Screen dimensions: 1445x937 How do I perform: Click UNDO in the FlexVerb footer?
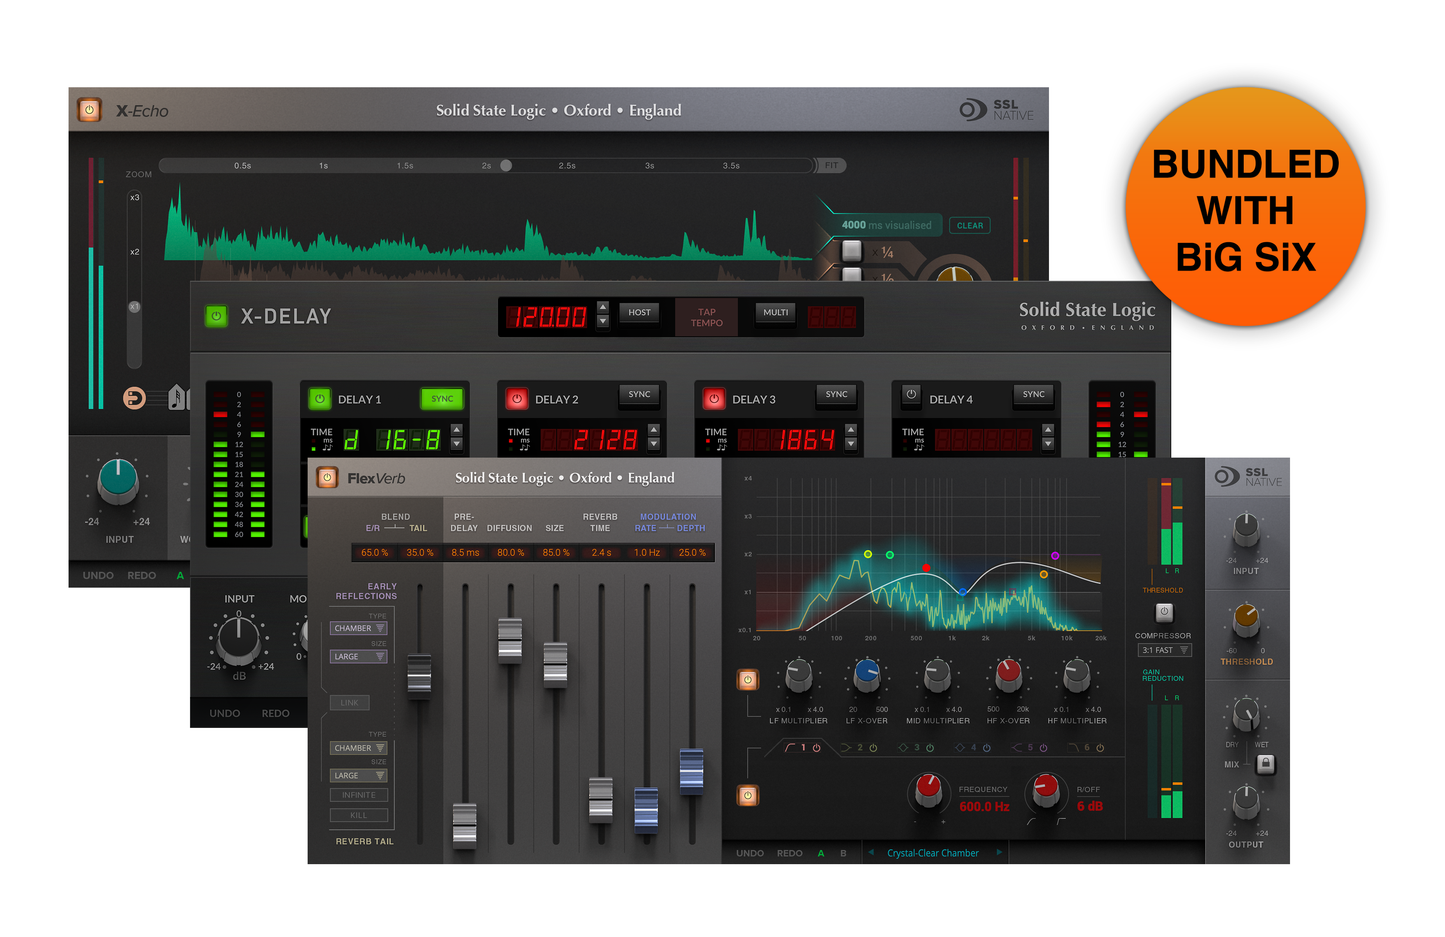(750, 853)
